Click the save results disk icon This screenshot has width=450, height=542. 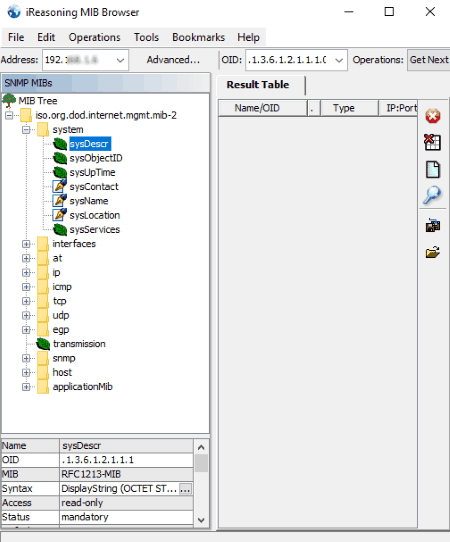[x=433, y=225]
